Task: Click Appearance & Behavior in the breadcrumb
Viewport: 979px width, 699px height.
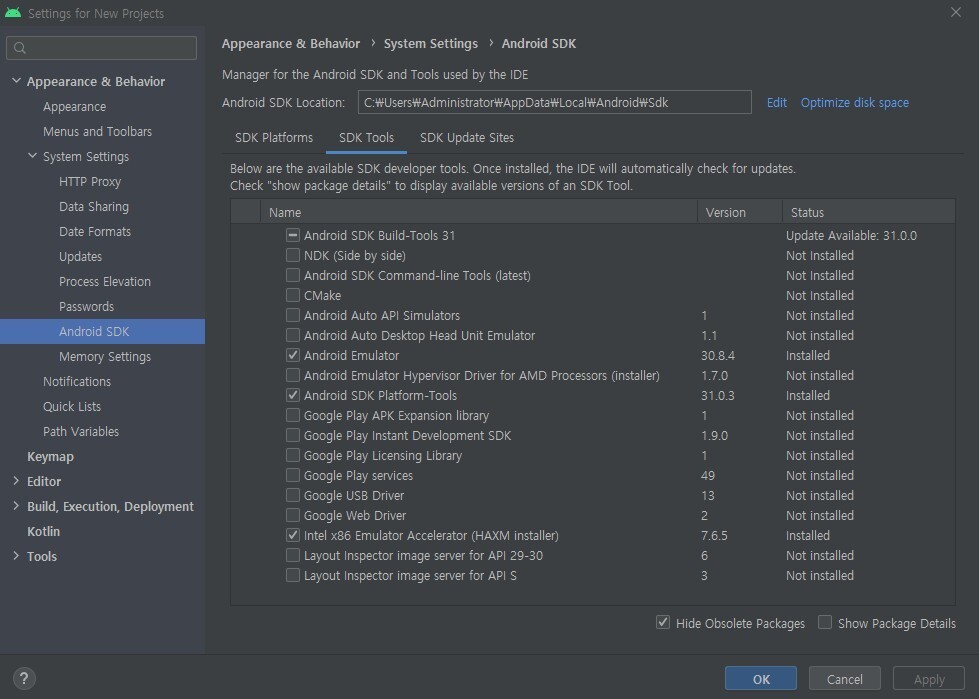Action: [x=291, y=44]
